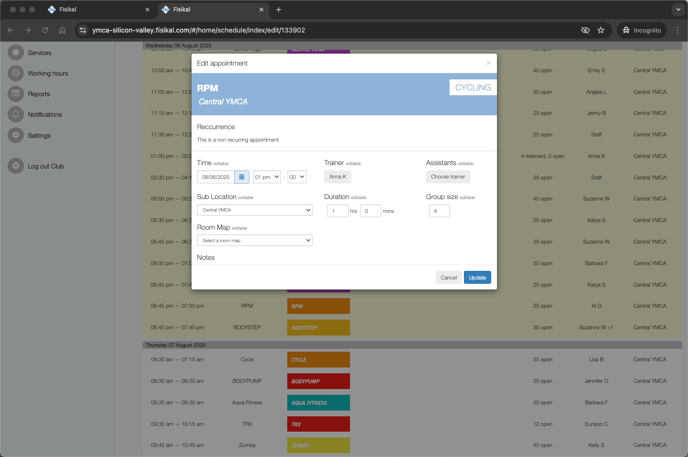The image size is (688, 457).
Task: Cancel the appointment edit
Action: point(448,278)
